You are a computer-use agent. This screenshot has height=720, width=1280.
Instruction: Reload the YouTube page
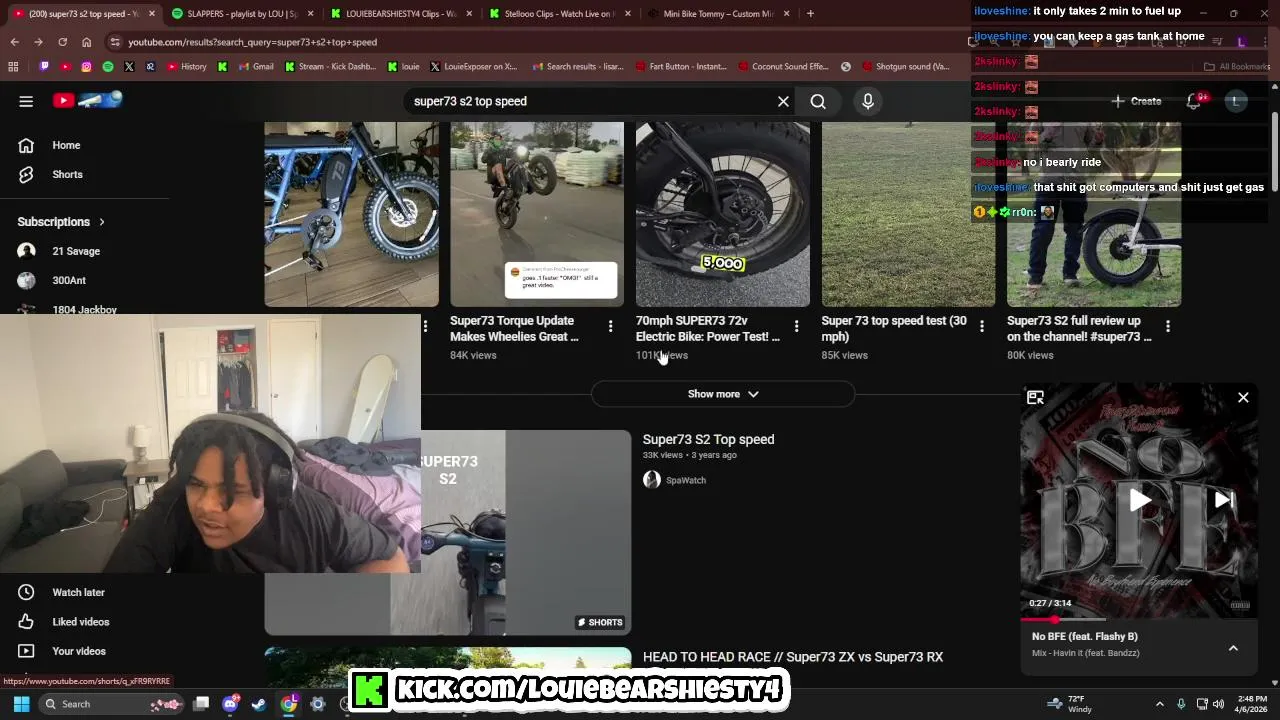coord(62,42)
